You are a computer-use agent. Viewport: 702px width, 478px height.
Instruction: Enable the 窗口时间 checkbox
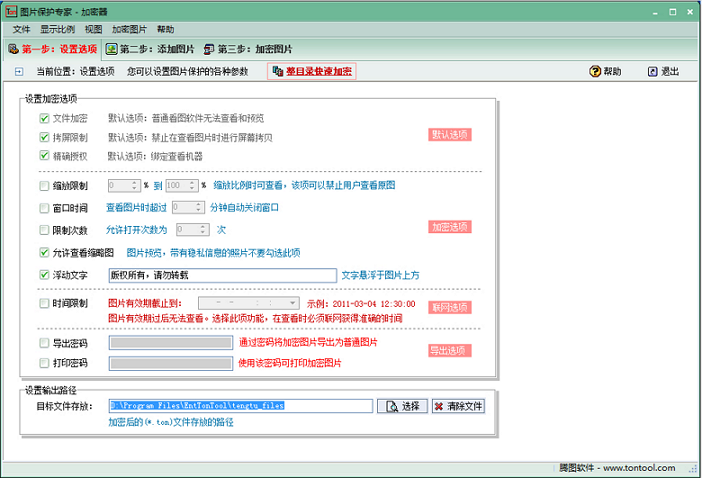point(44,208)
